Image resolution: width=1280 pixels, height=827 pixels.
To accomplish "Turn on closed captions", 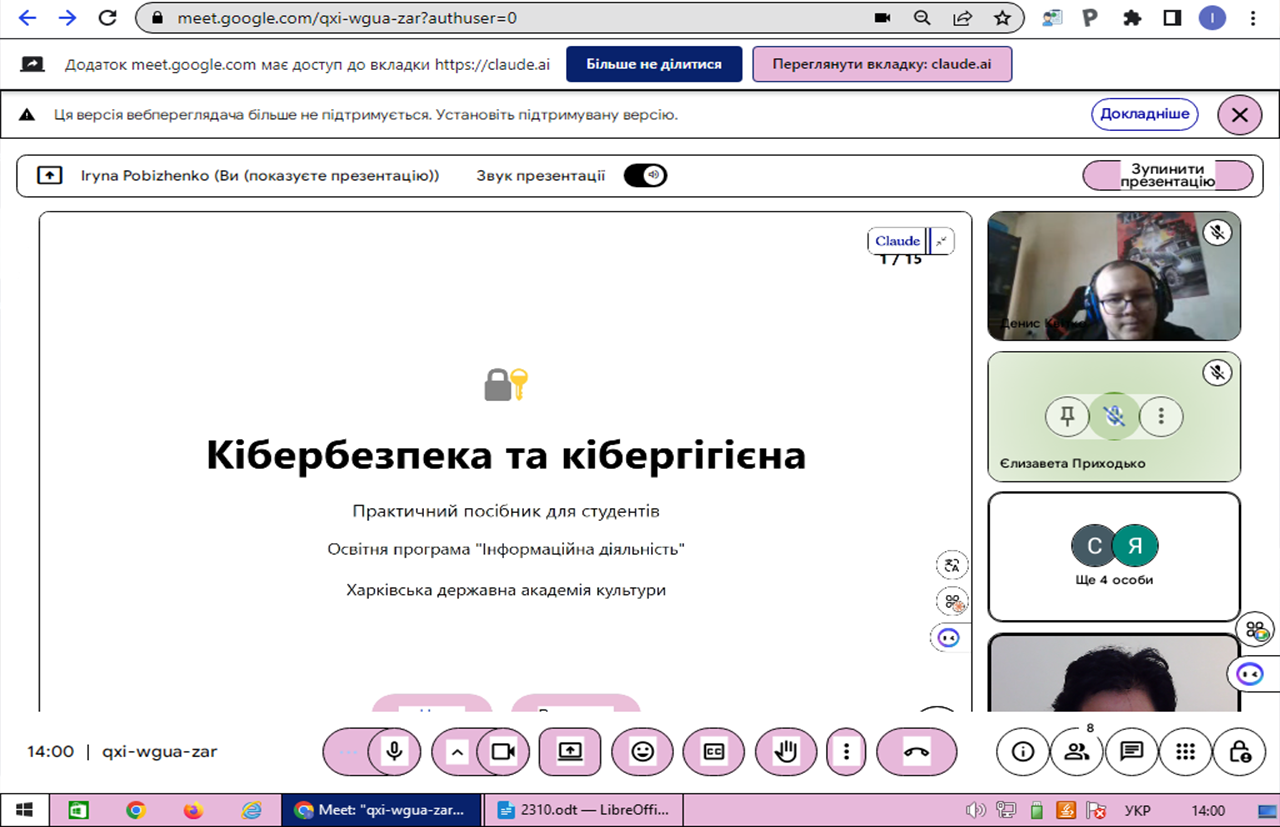I will click(713, 752).
